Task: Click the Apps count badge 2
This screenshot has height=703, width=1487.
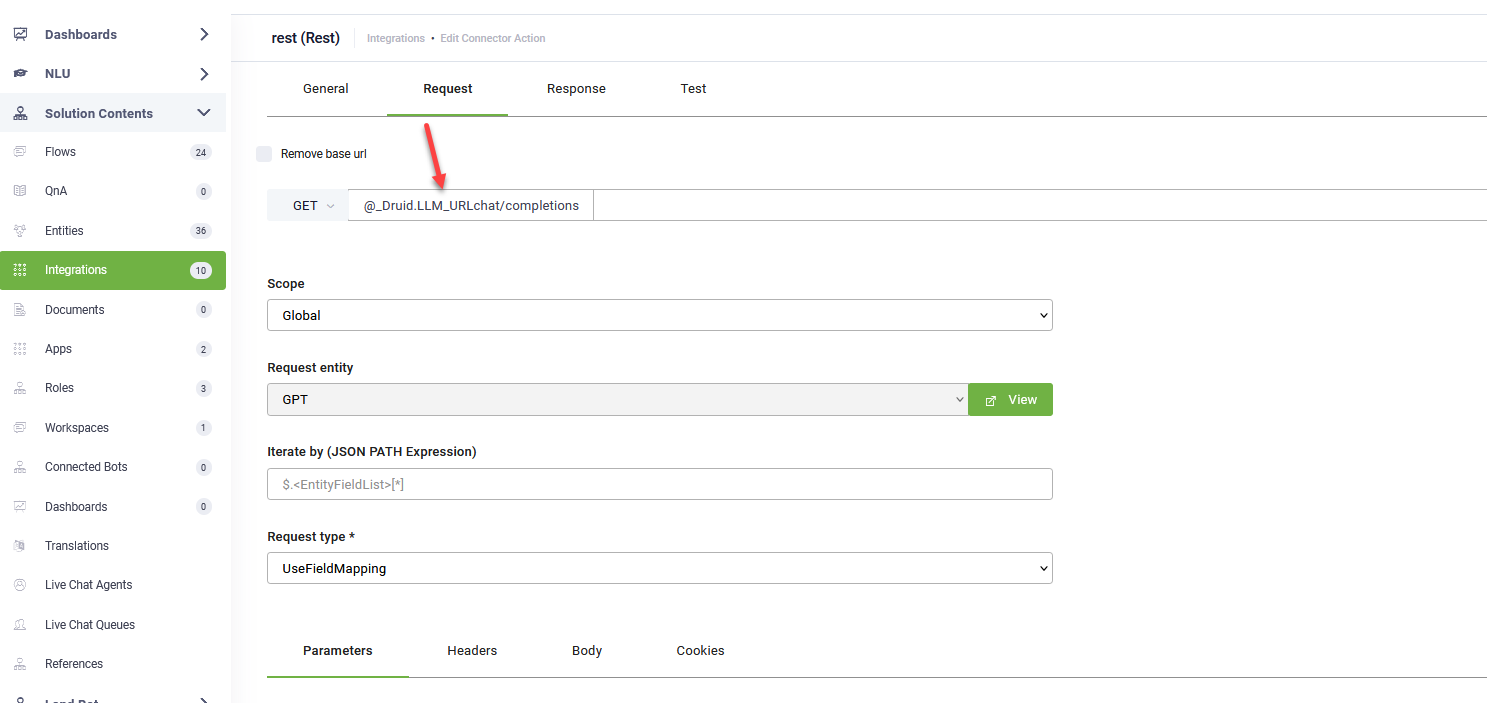Action: click(x=204, y=350)
